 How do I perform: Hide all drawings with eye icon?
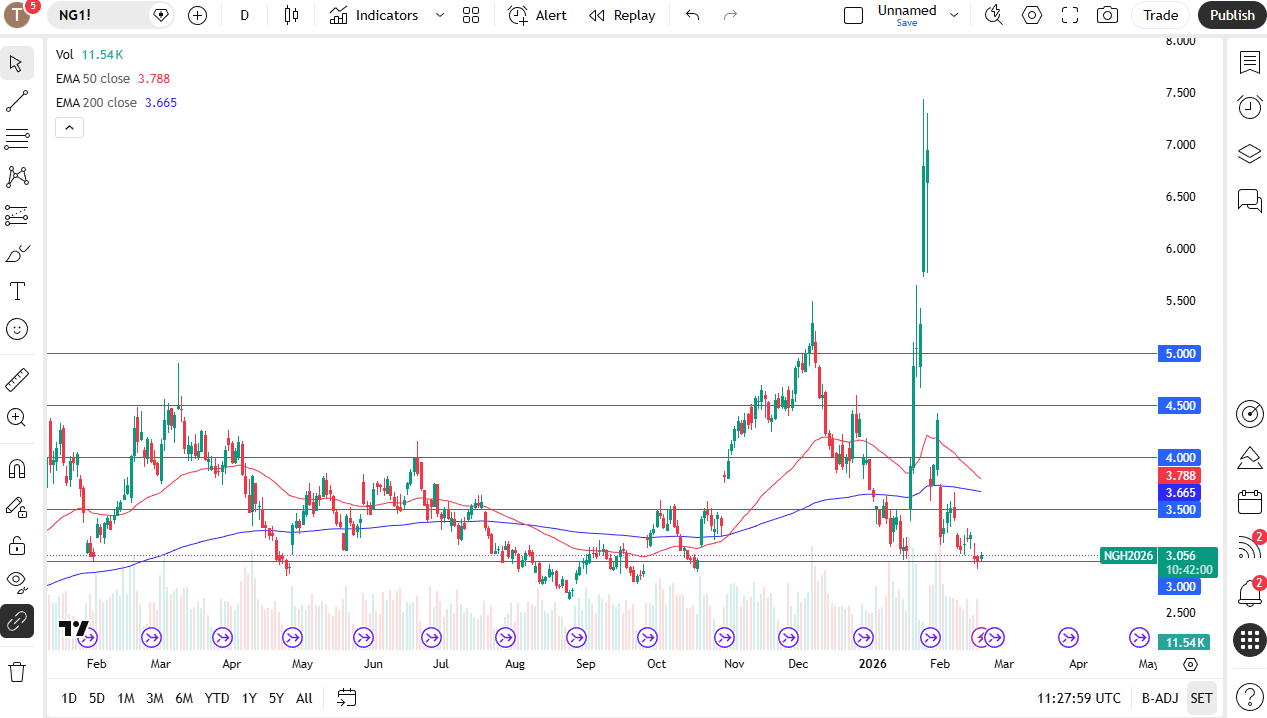pyautogui.click(x=17, y=580)
